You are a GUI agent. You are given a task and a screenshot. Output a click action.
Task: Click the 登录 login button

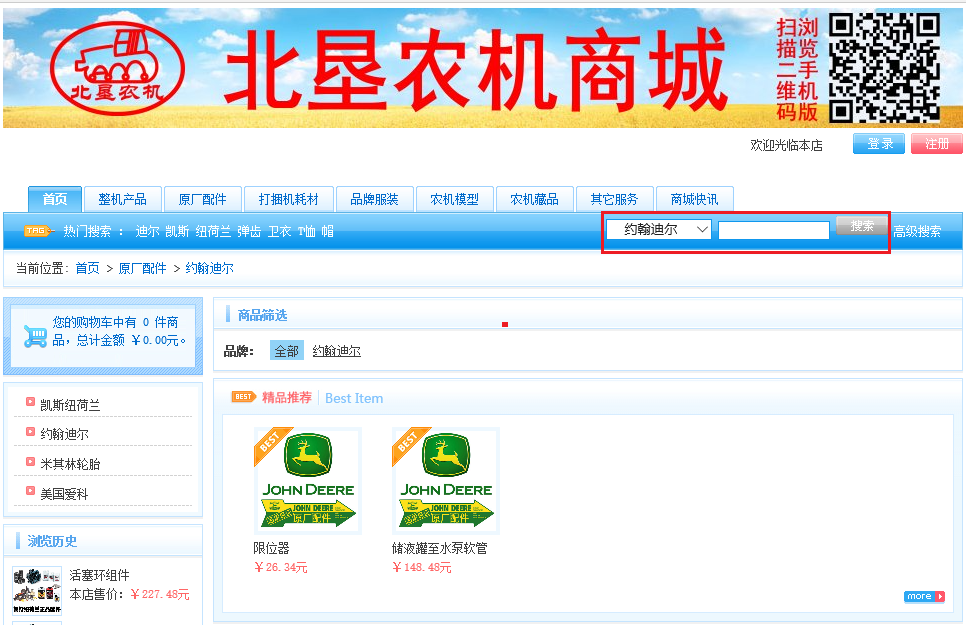[878, 143]
